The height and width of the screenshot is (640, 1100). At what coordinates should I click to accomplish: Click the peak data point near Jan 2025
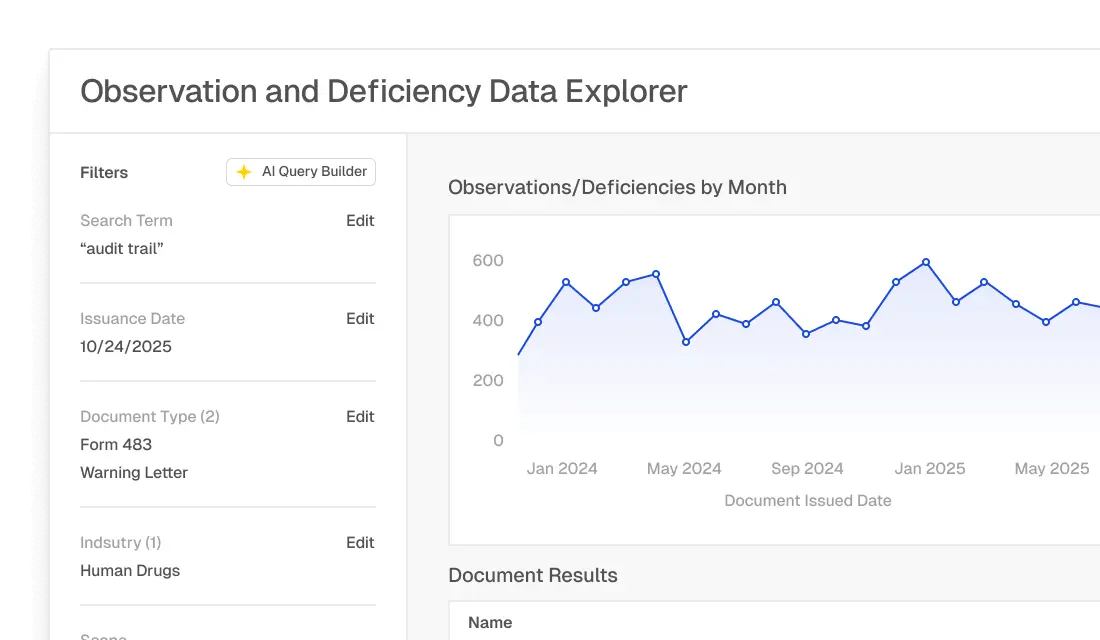pos(925,262)
